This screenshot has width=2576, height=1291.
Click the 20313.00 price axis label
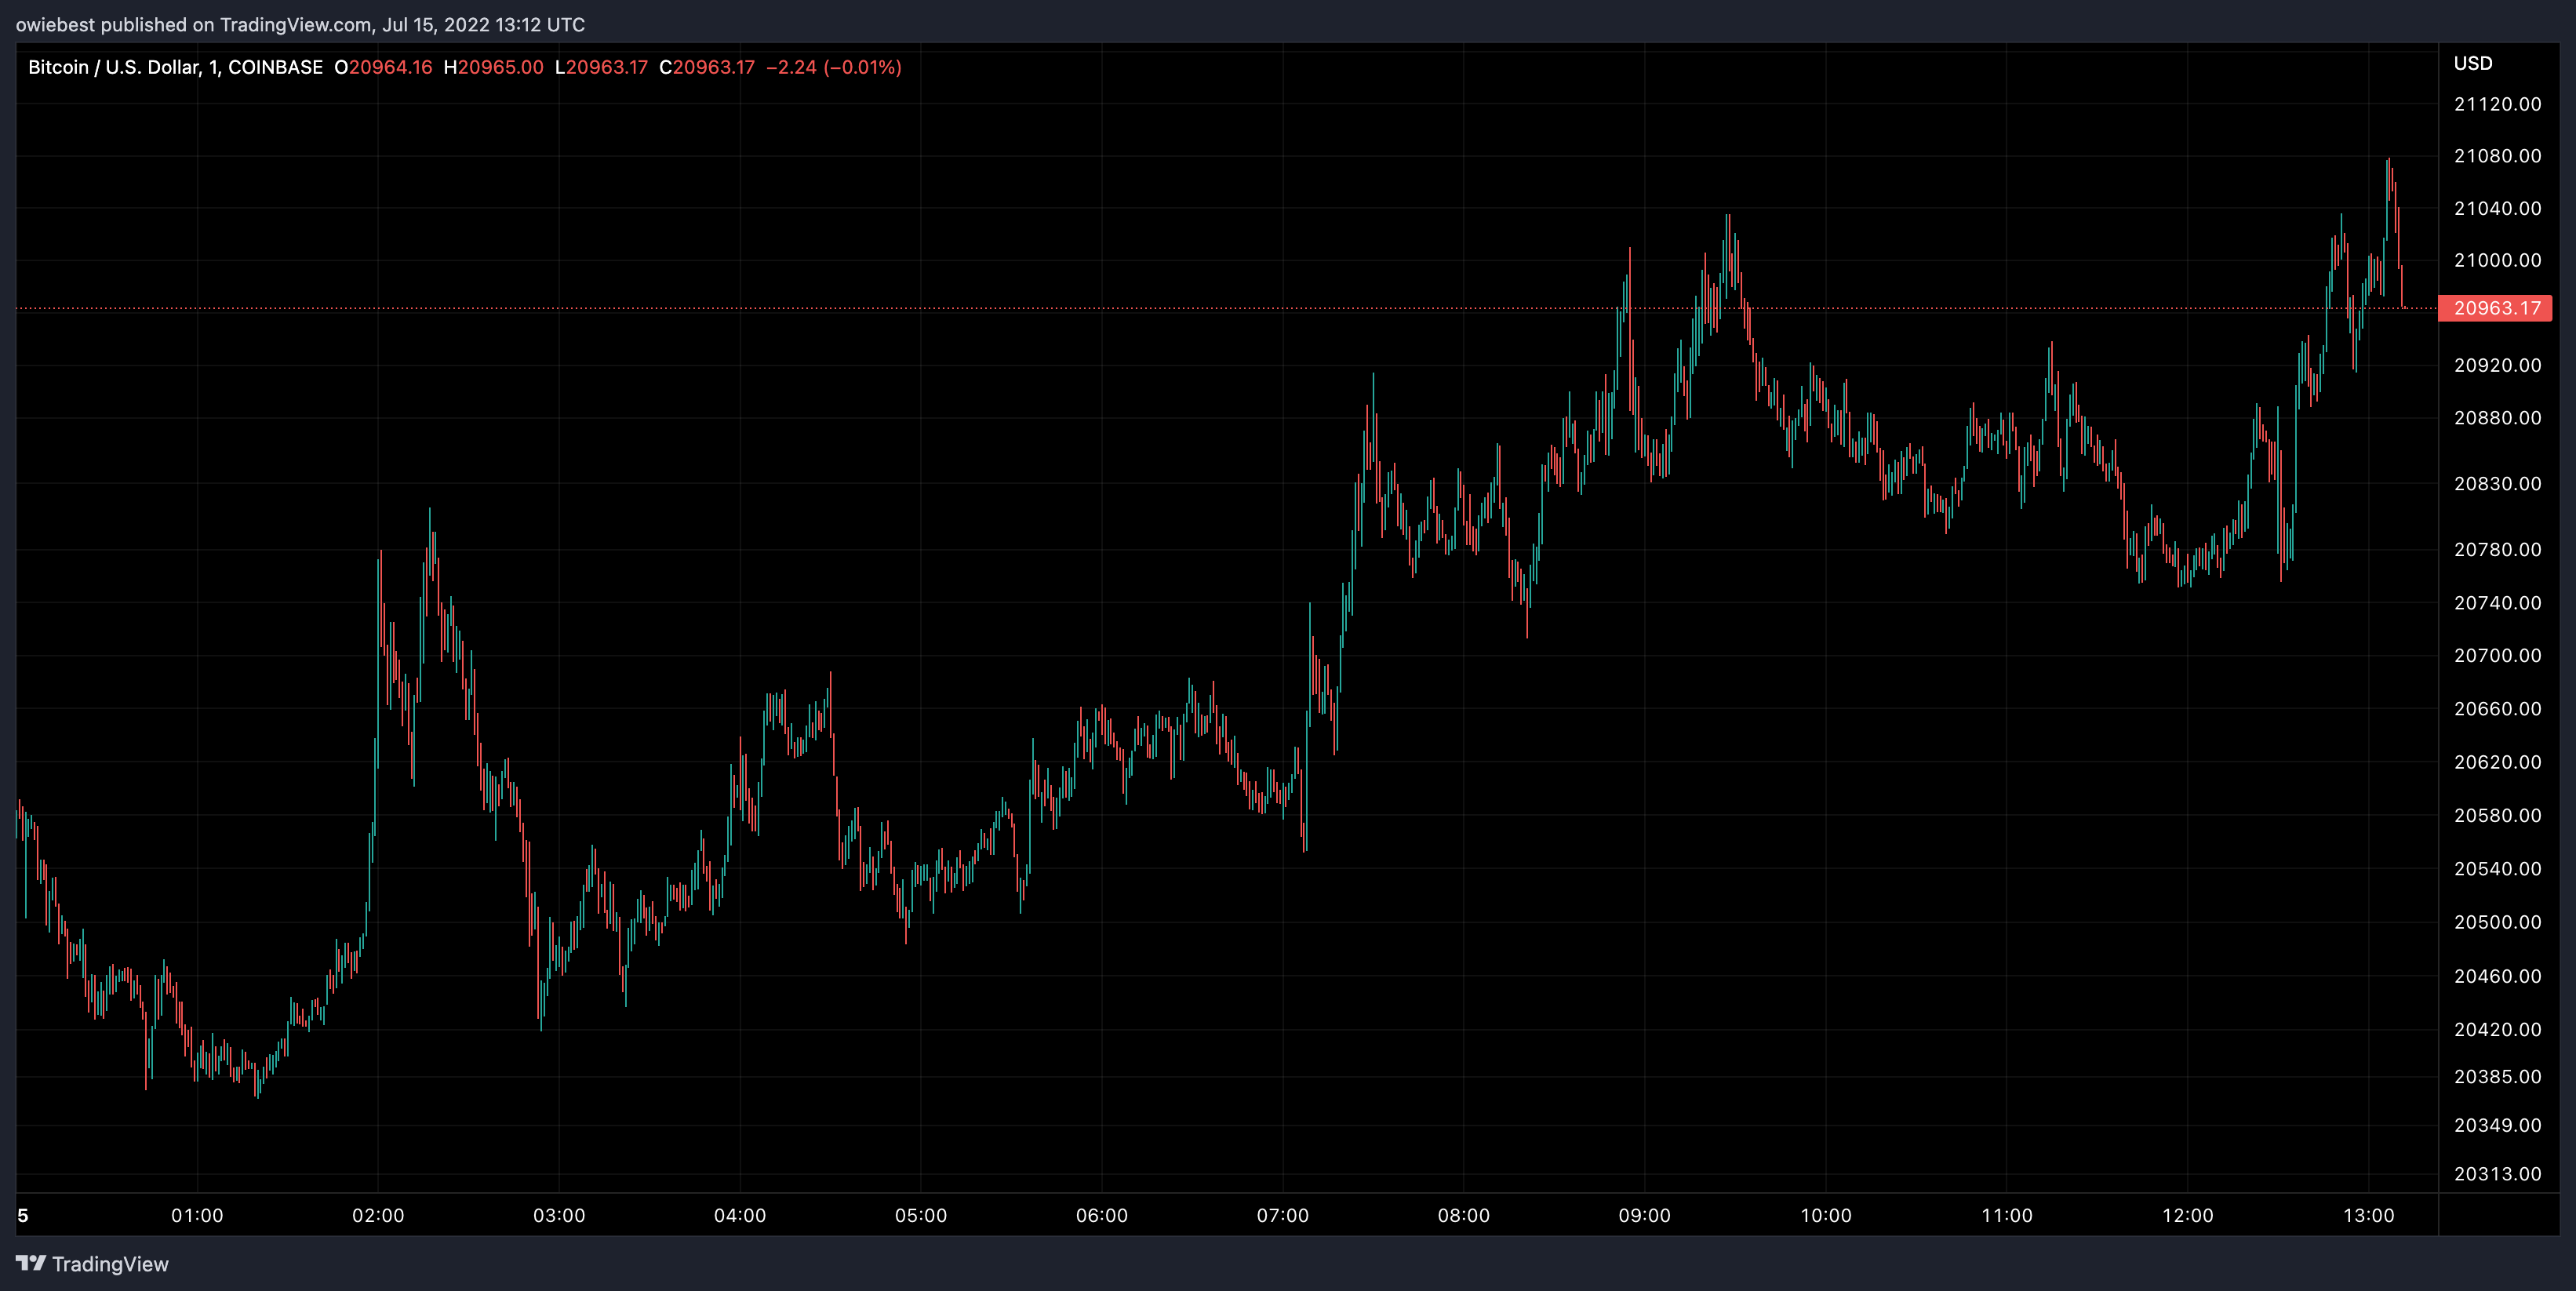pyautogui.click(x=2497, y=1174)
